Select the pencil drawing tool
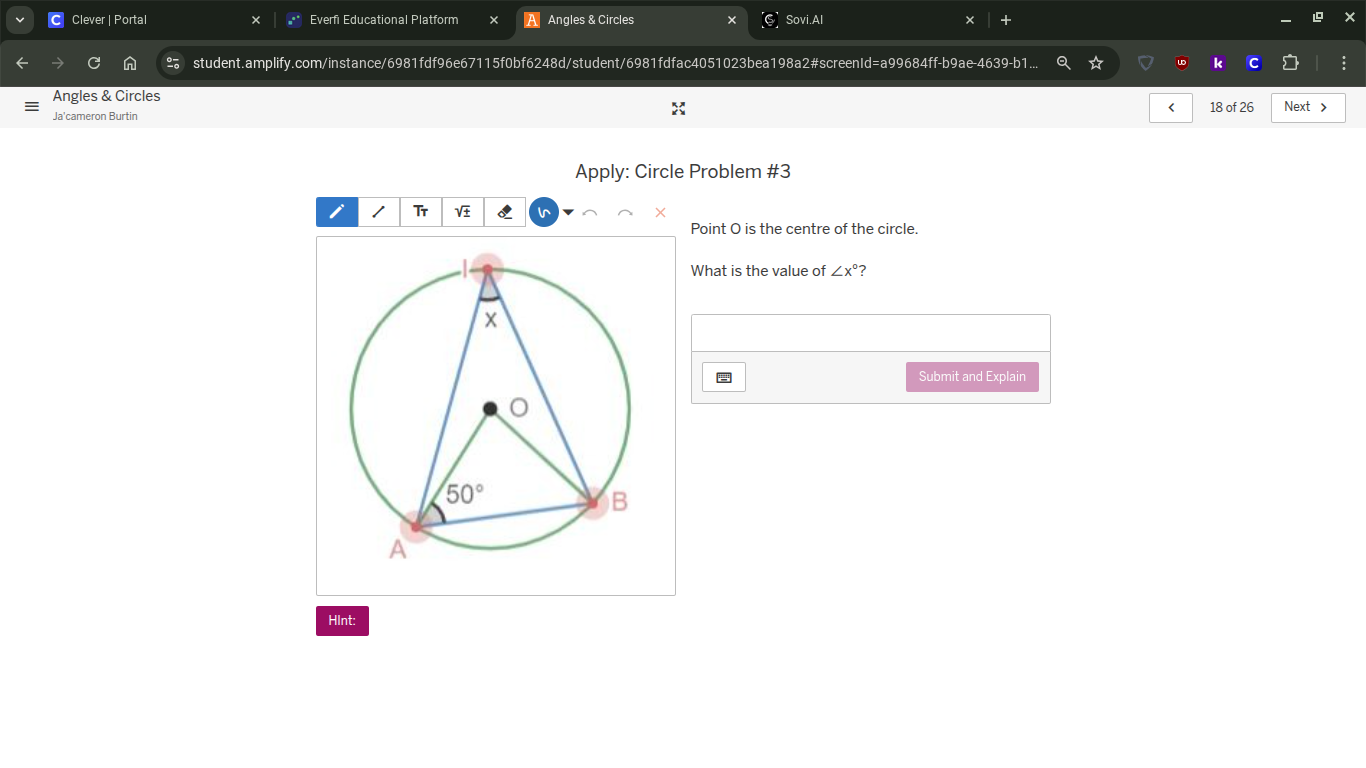This screenshot has height=768, width=1366. [336, 211]
